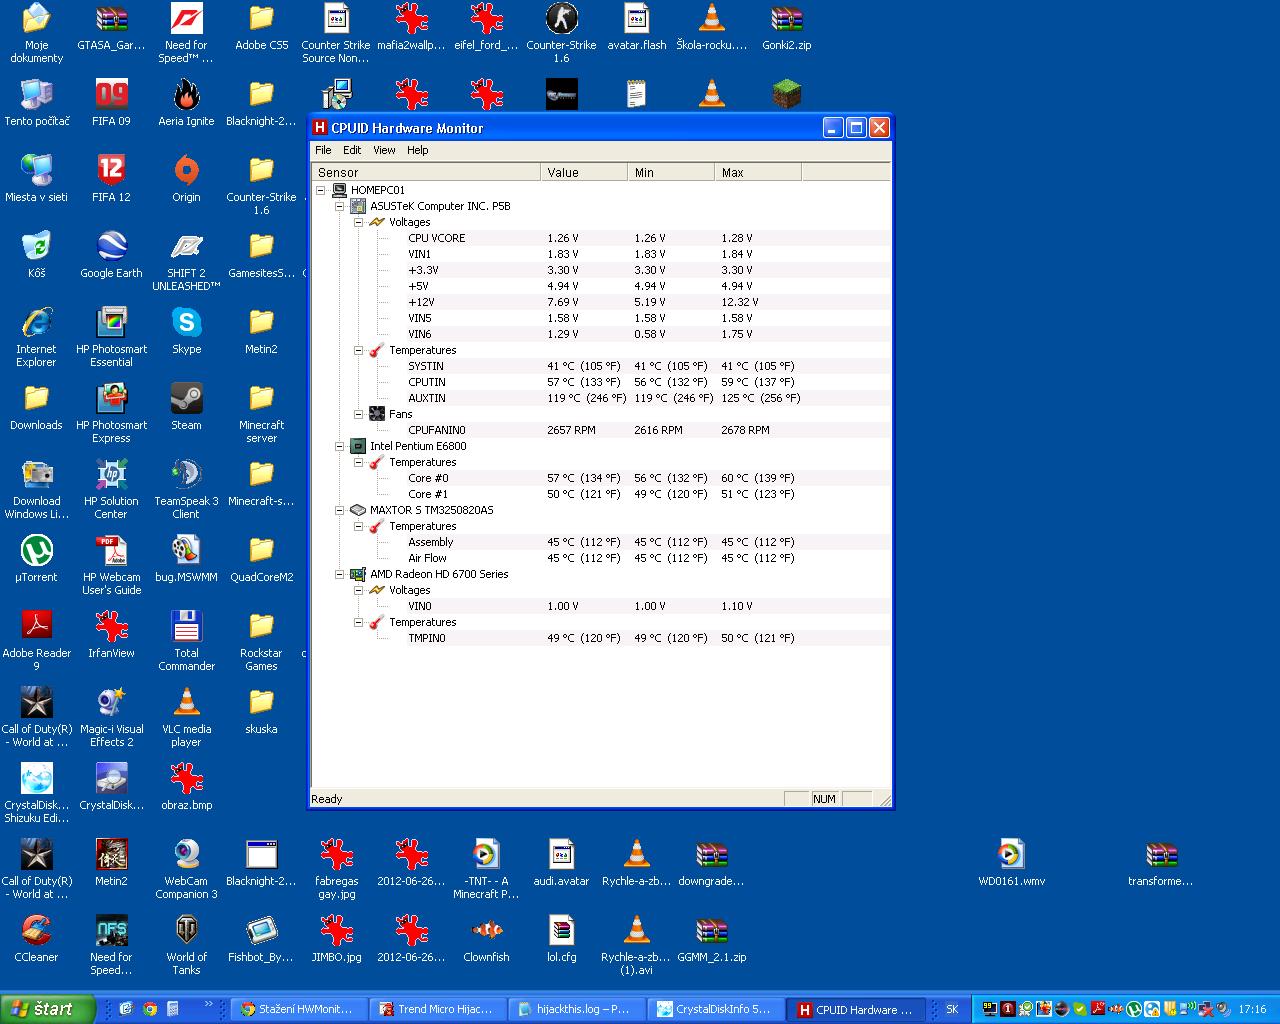Switch to hijackthis.log taskbar window
This screenshot has height=1024, width=1280.
576,1009
